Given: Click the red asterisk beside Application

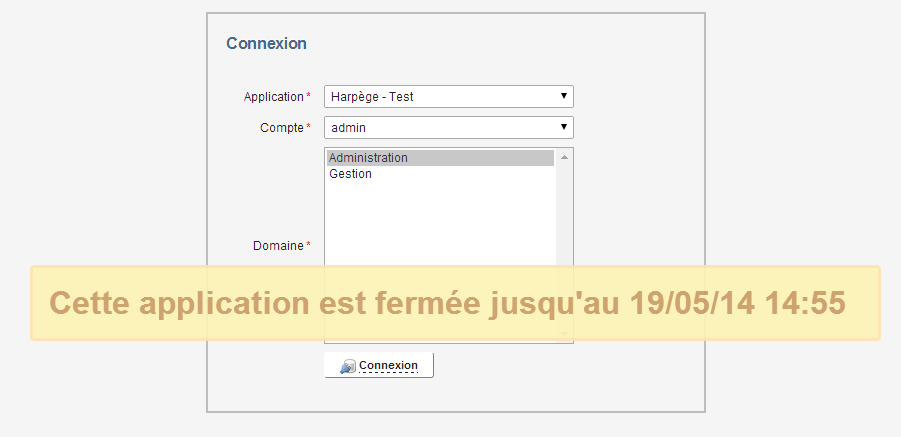Looking at the screenshot, I should pos(308,96).
